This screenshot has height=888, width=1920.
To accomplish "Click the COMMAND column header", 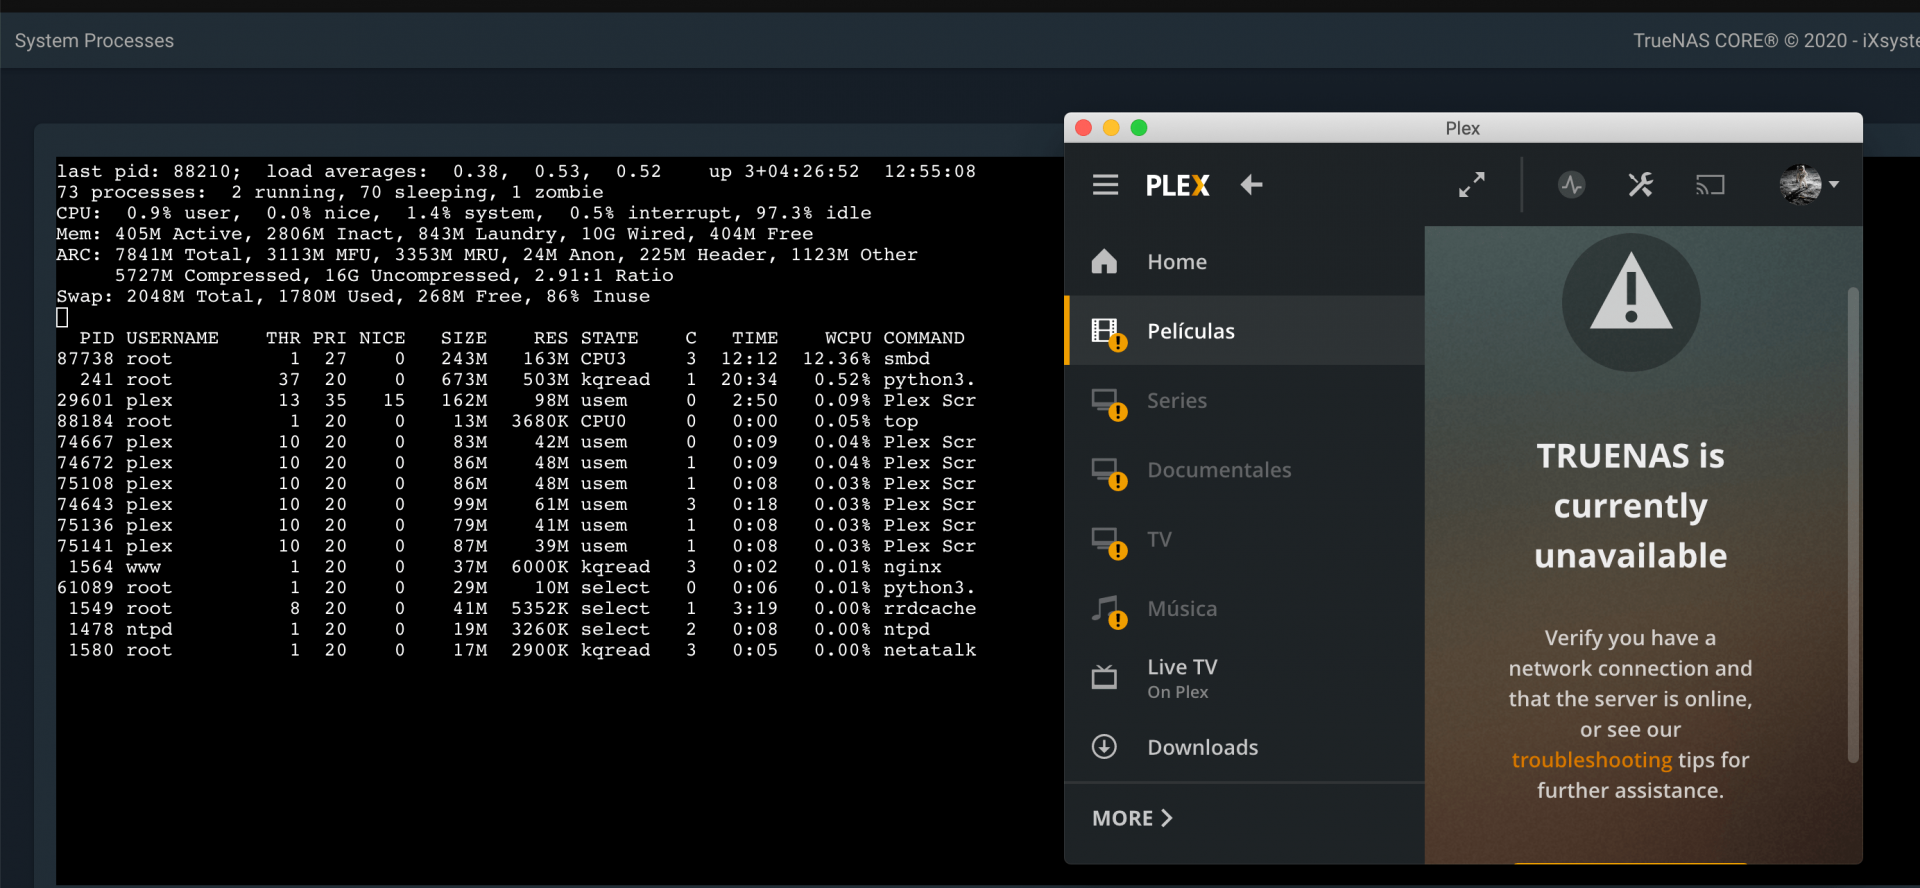I will 924,338.
